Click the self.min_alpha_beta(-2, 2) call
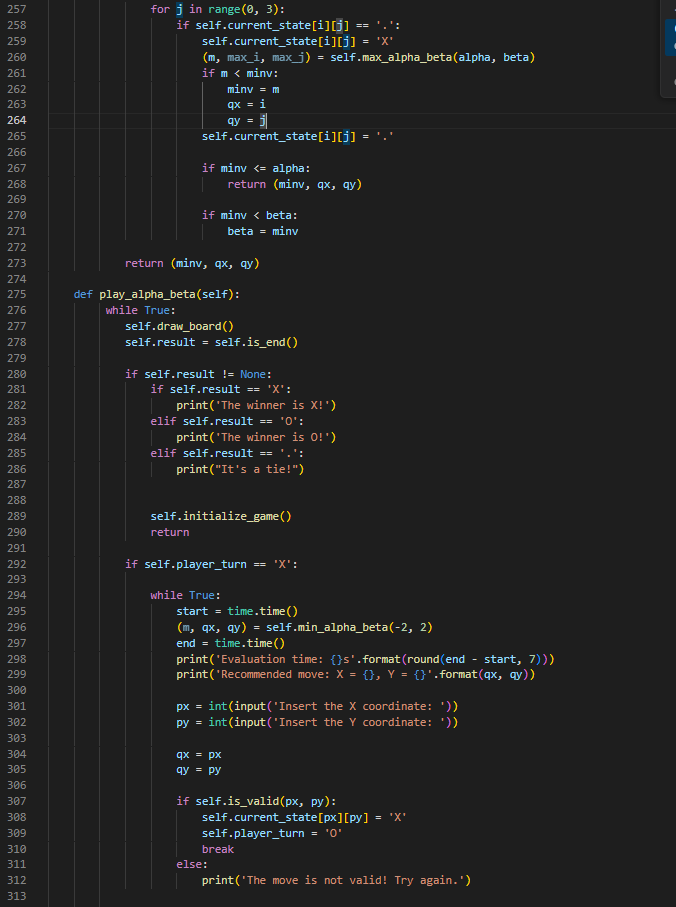 click(x=349, y=628)
